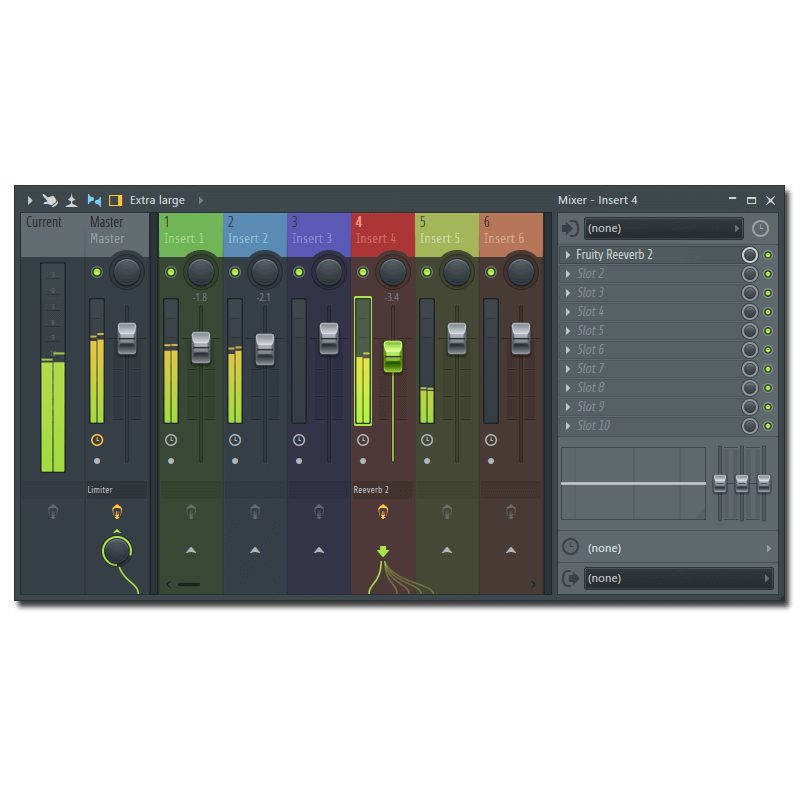Expand Slot 2 in the effects rack
800x800 pixels.
pyautogui.click(x=568, y=273)
